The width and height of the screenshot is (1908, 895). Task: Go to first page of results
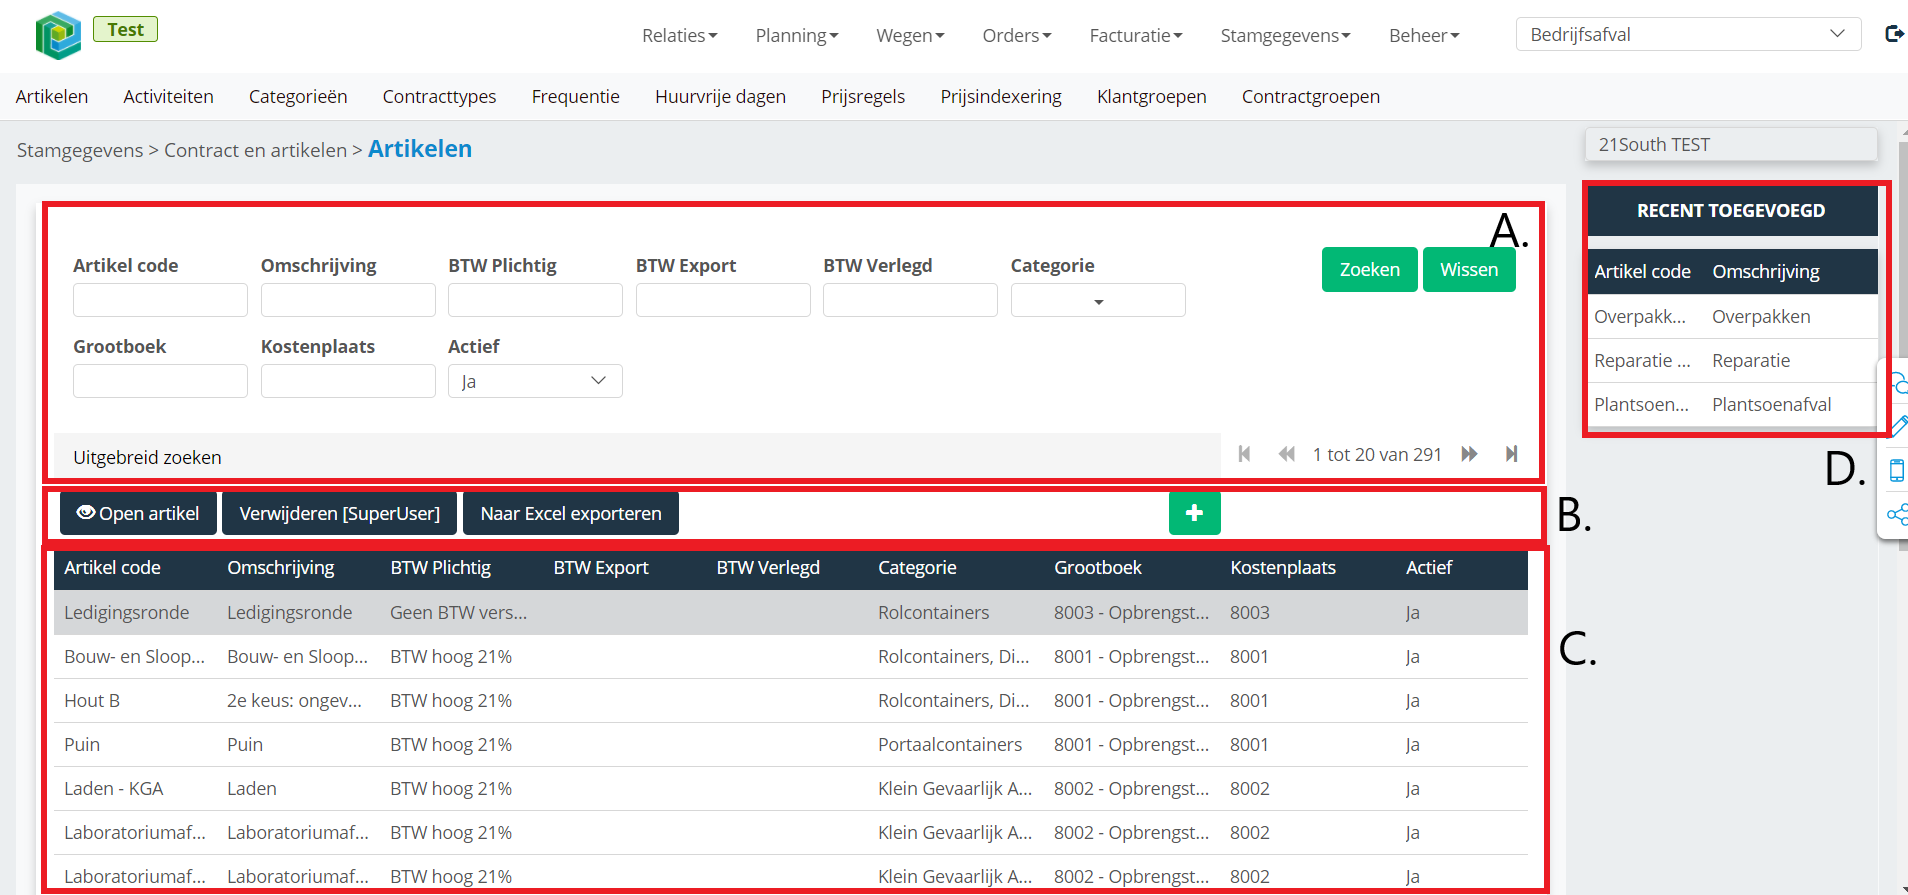point(1245,454)
